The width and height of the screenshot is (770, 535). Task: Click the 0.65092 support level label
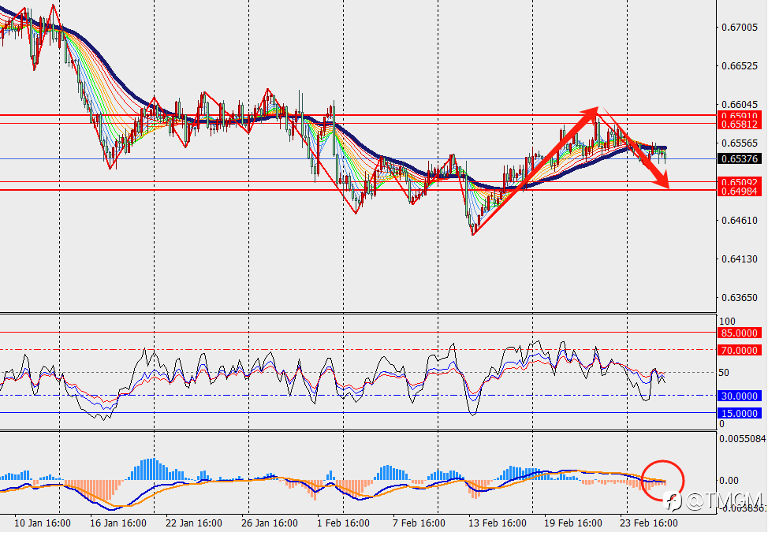click(x=740, y=182)
